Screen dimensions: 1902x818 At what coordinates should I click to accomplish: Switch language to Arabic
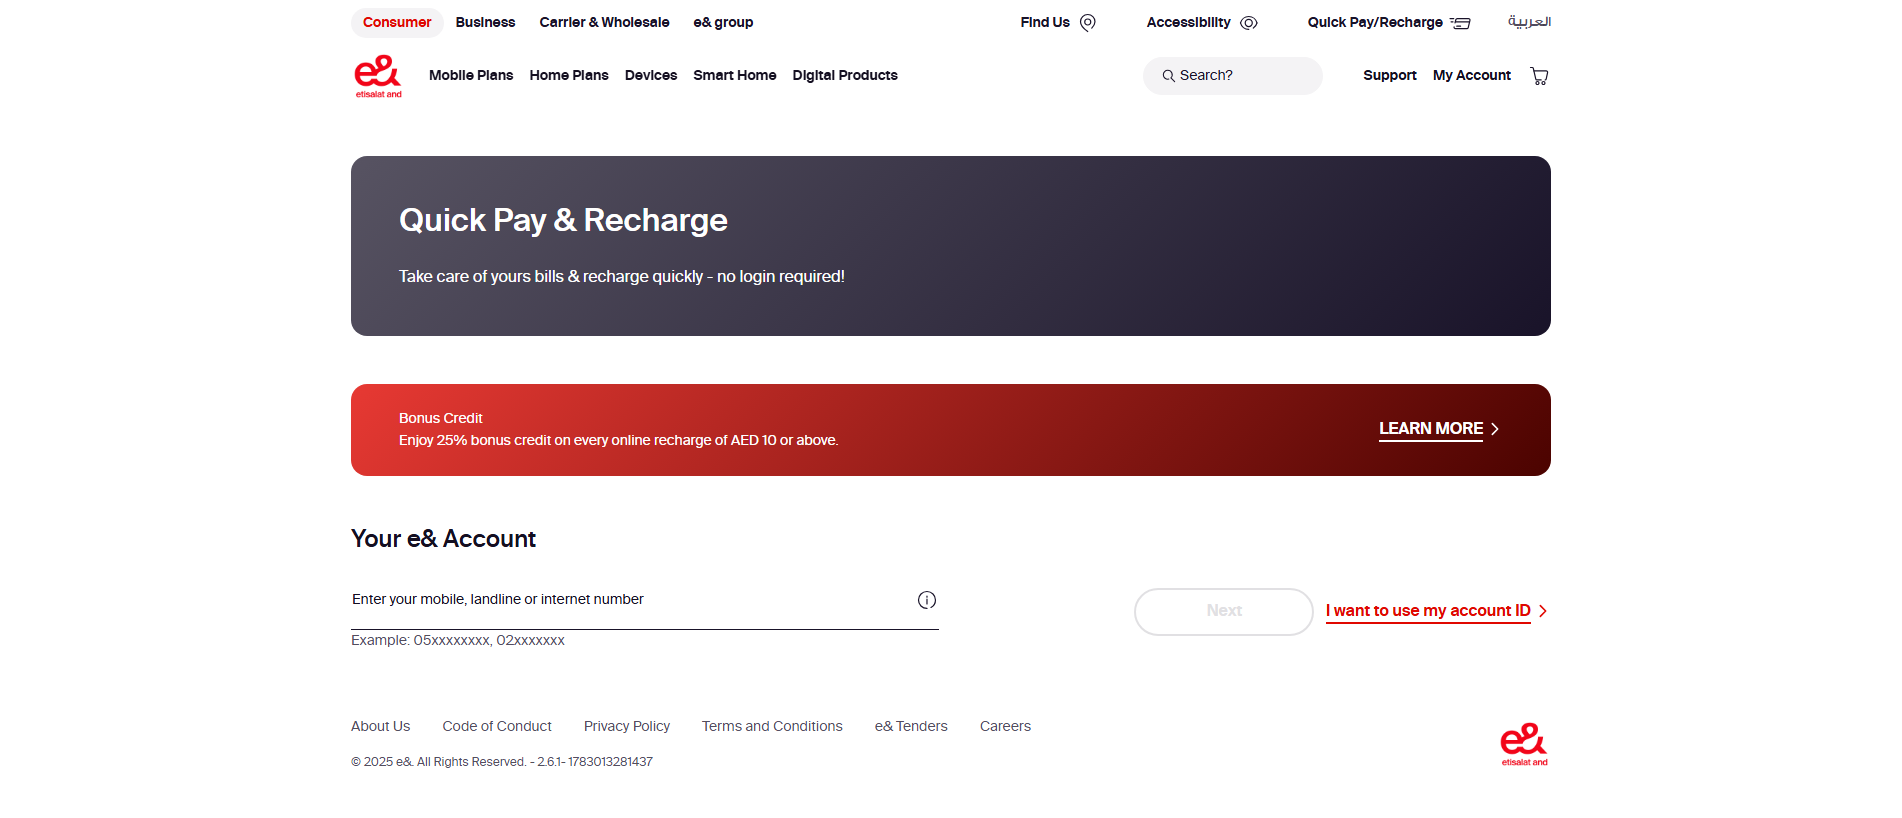pyautogui.click(x=1529, y=22)
